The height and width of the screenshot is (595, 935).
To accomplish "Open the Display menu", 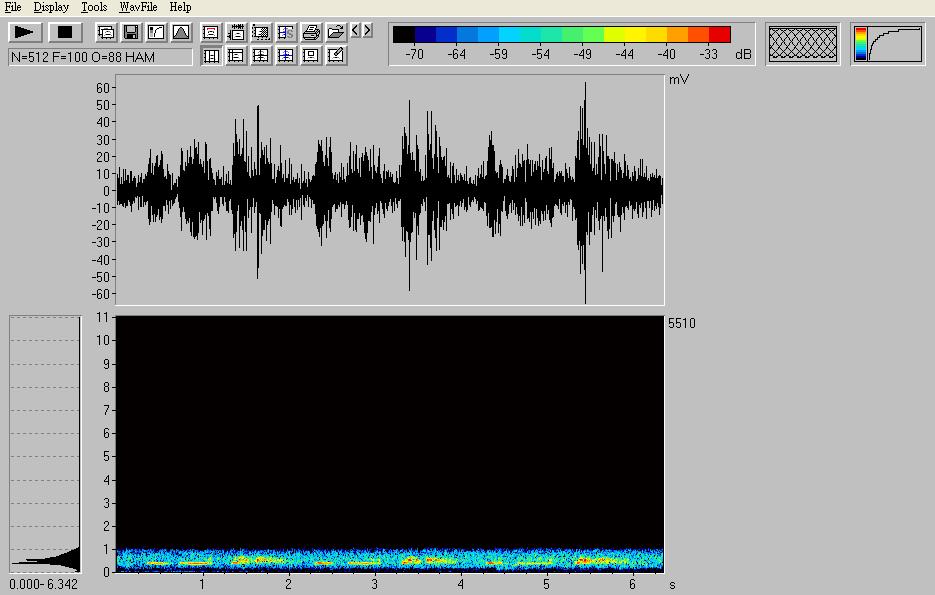I will [51, 7].
